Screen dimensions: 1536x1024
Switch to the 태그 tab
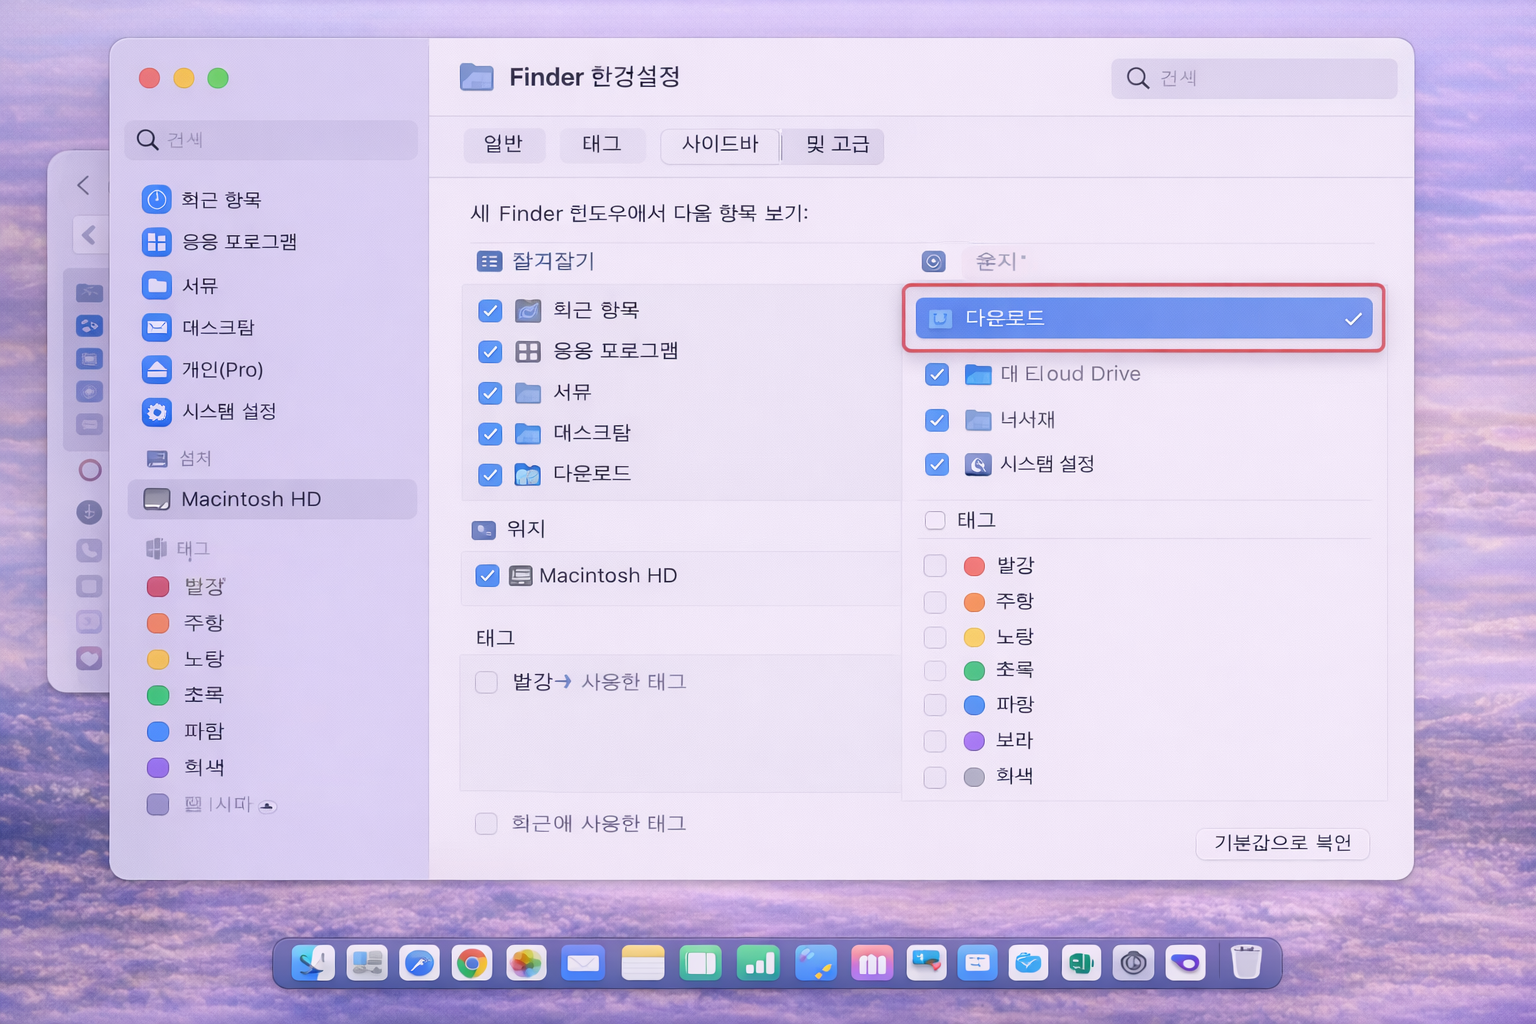(x=602, y=145)
